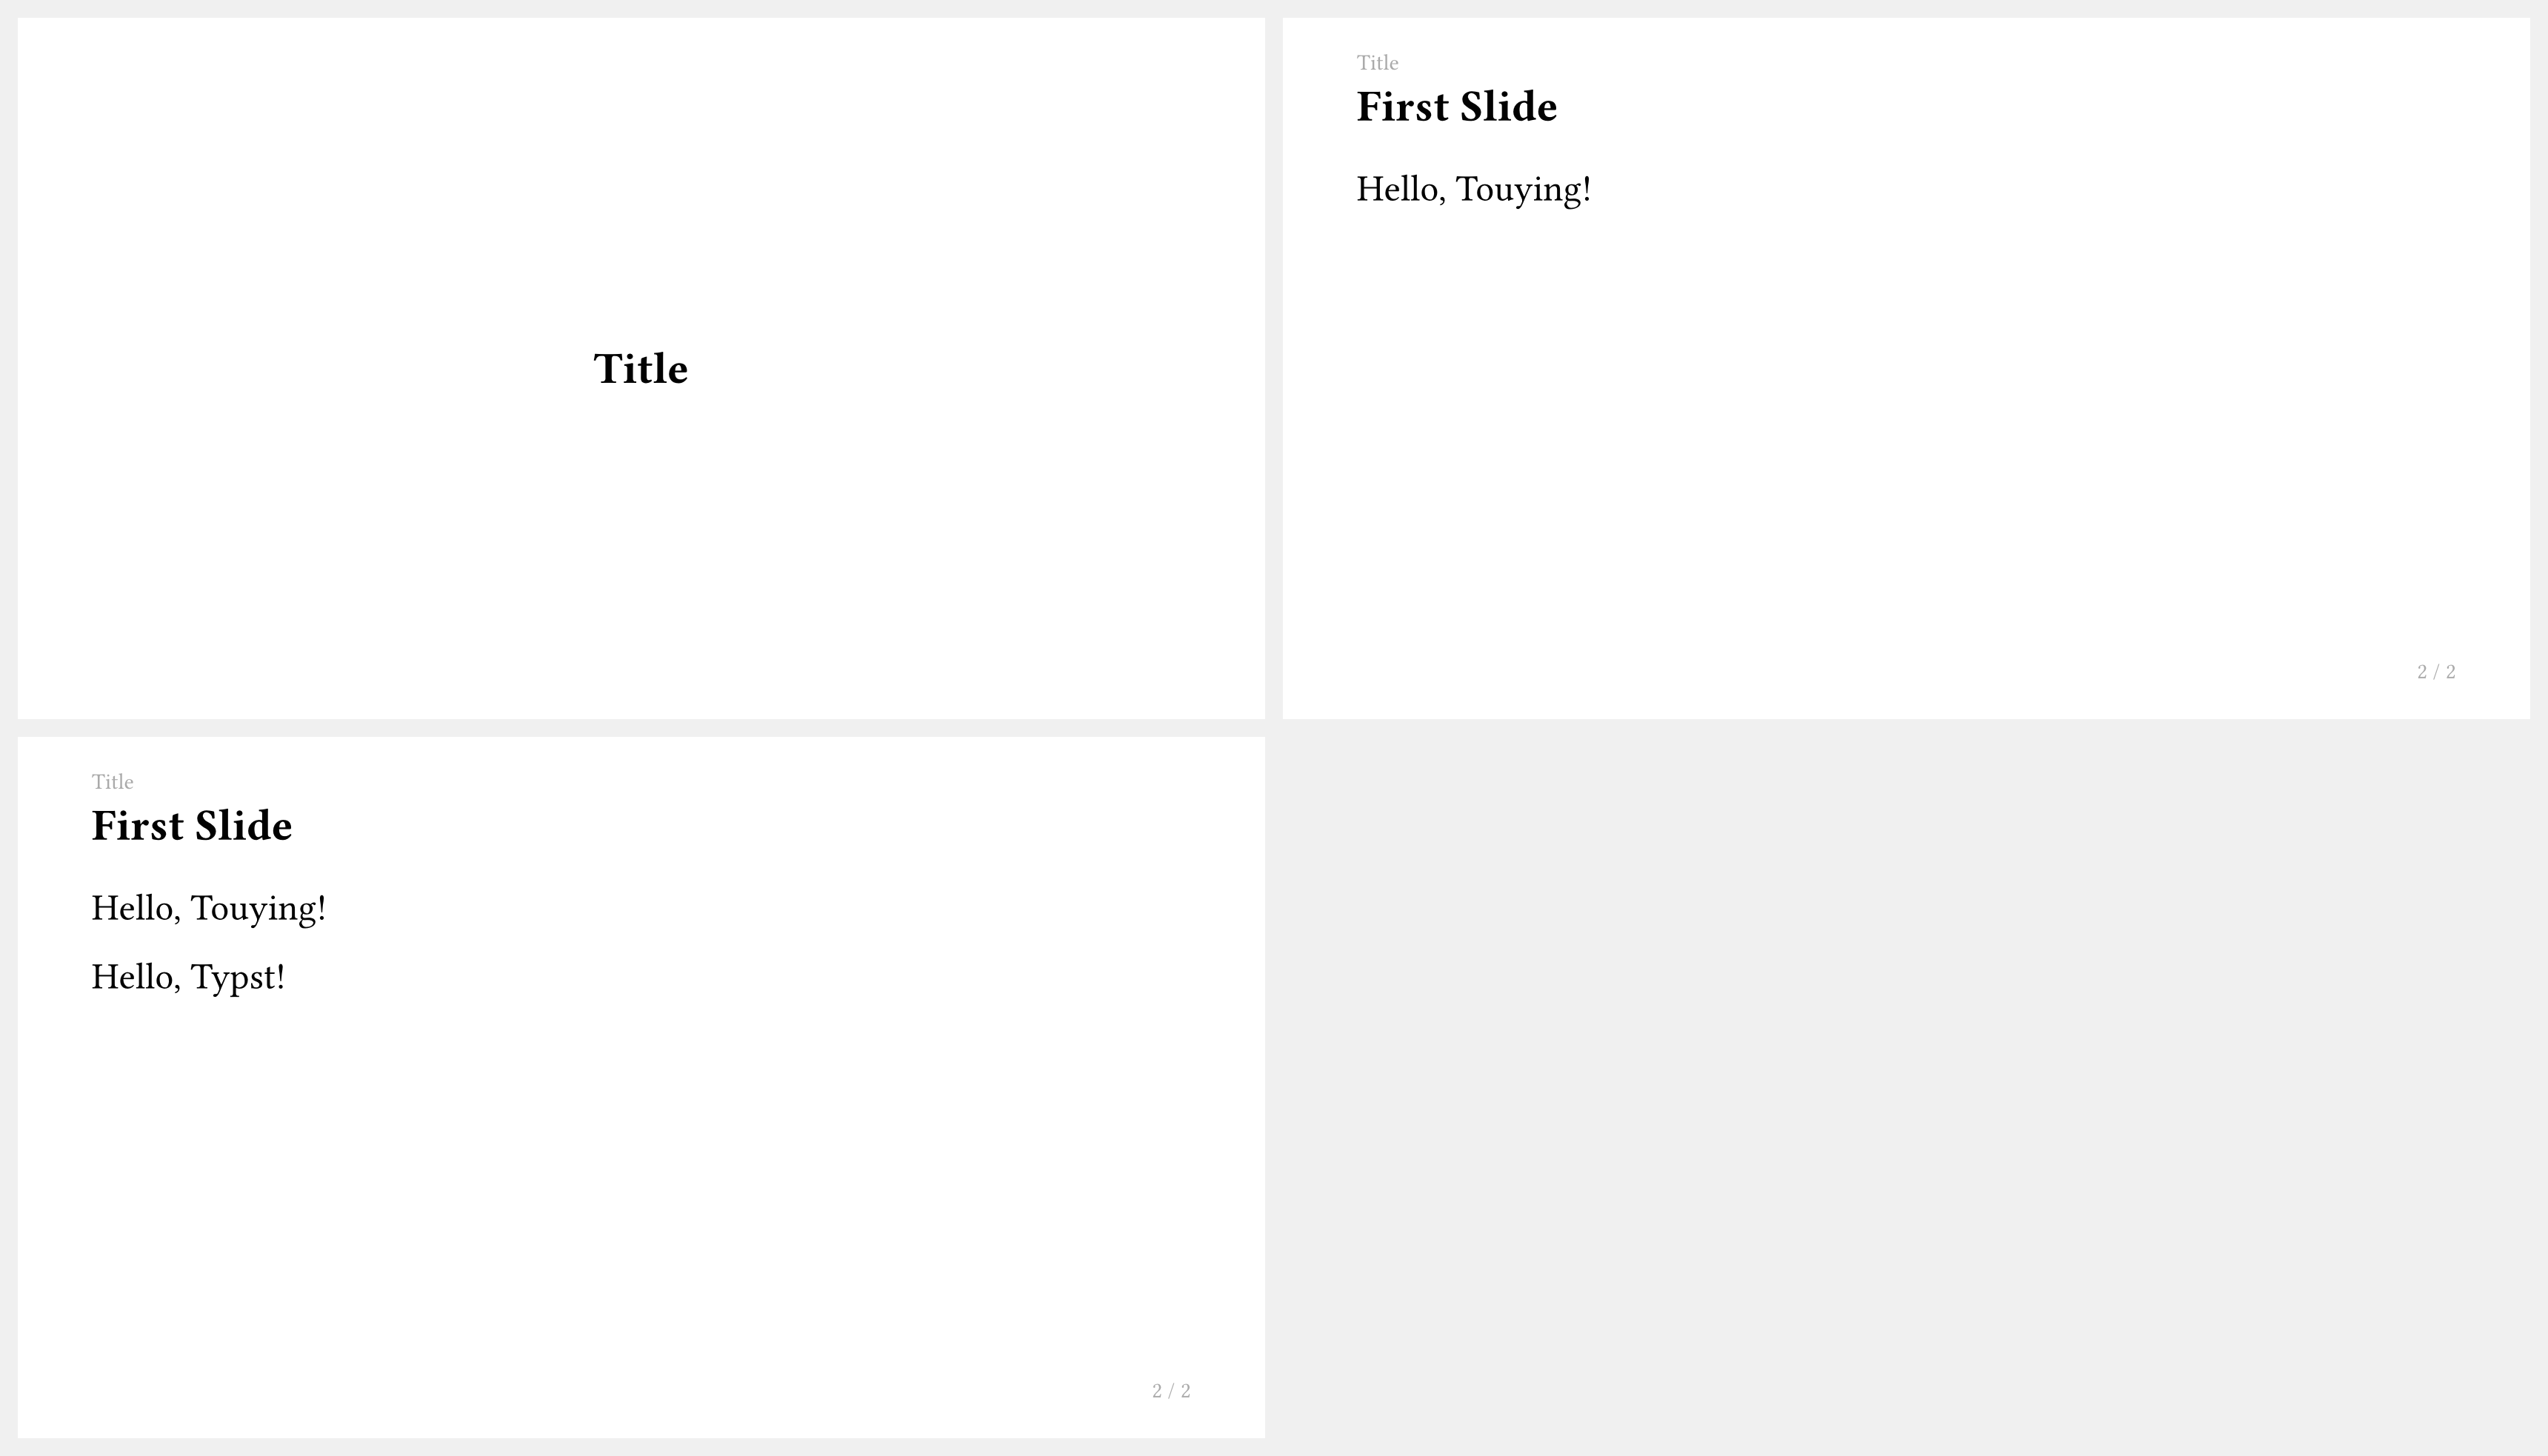Click page number "2 / 2" on top-right slide

(2436, 672)
